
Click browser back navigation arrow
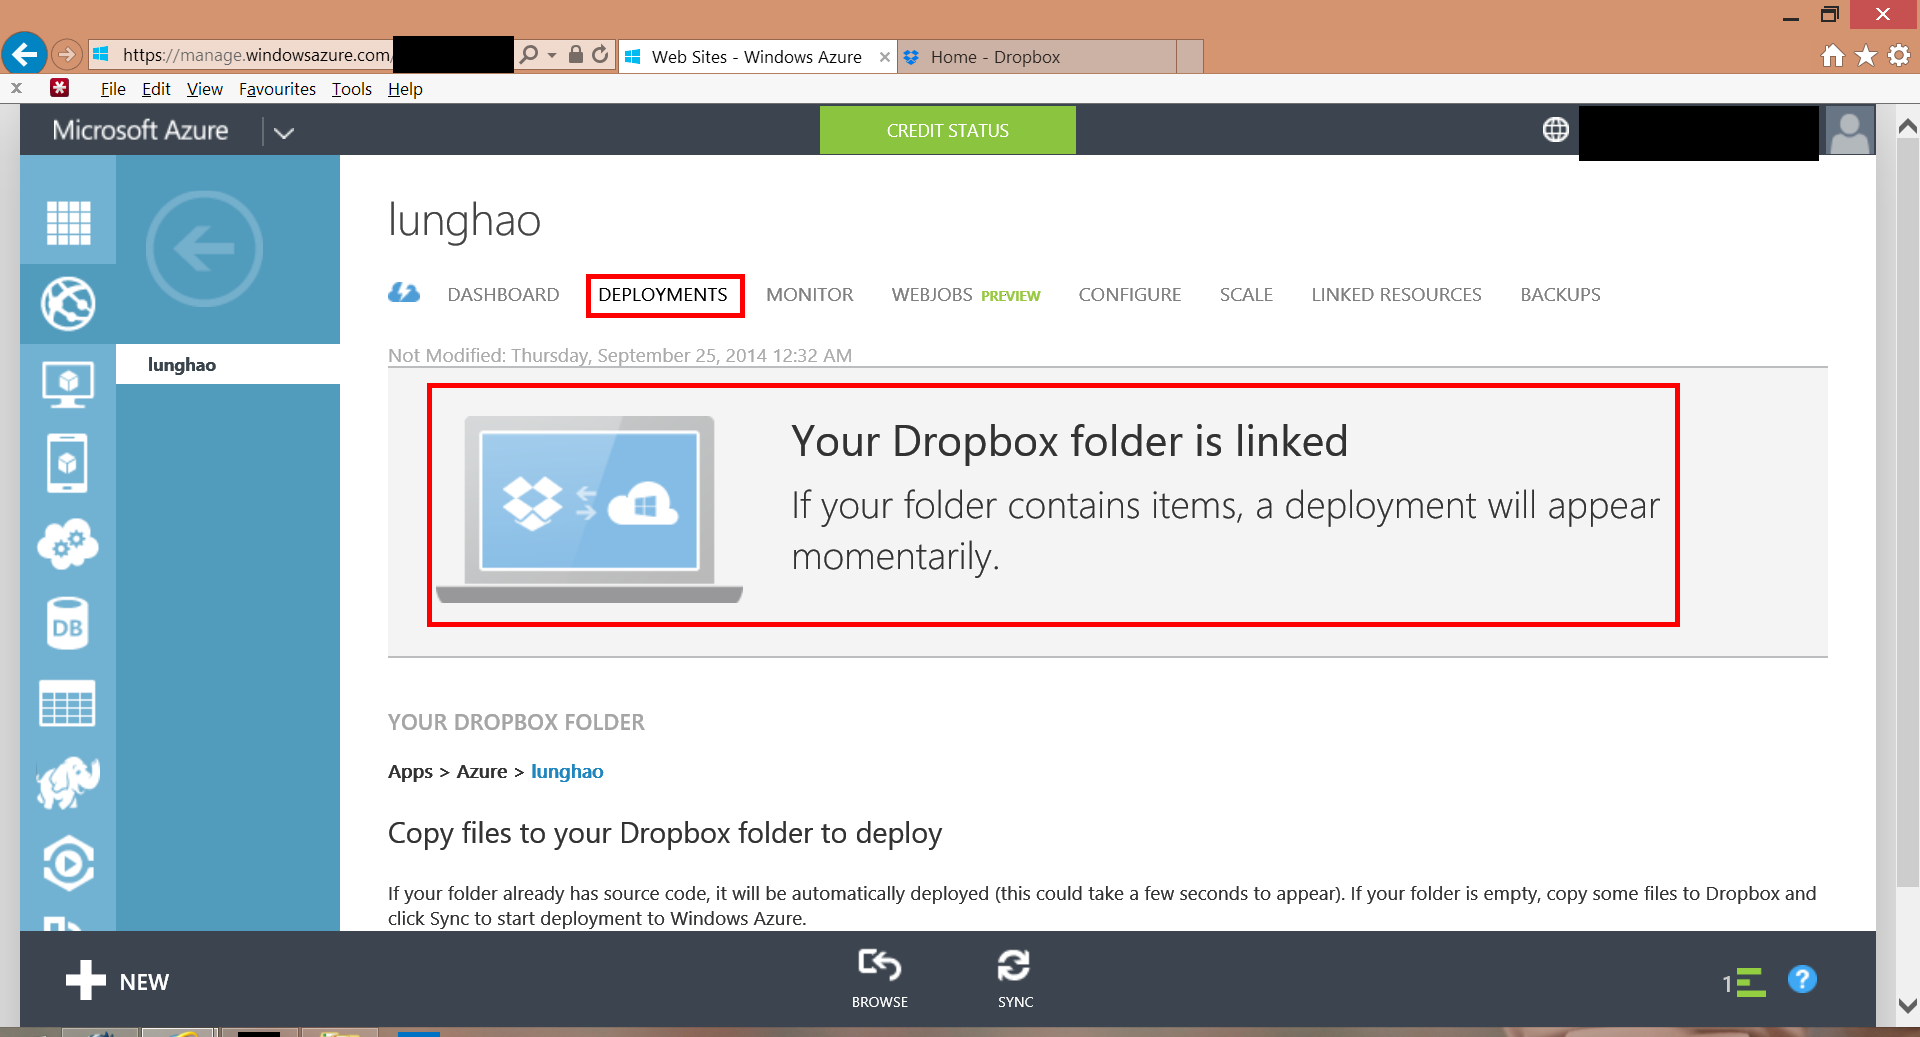coord(24,53)
